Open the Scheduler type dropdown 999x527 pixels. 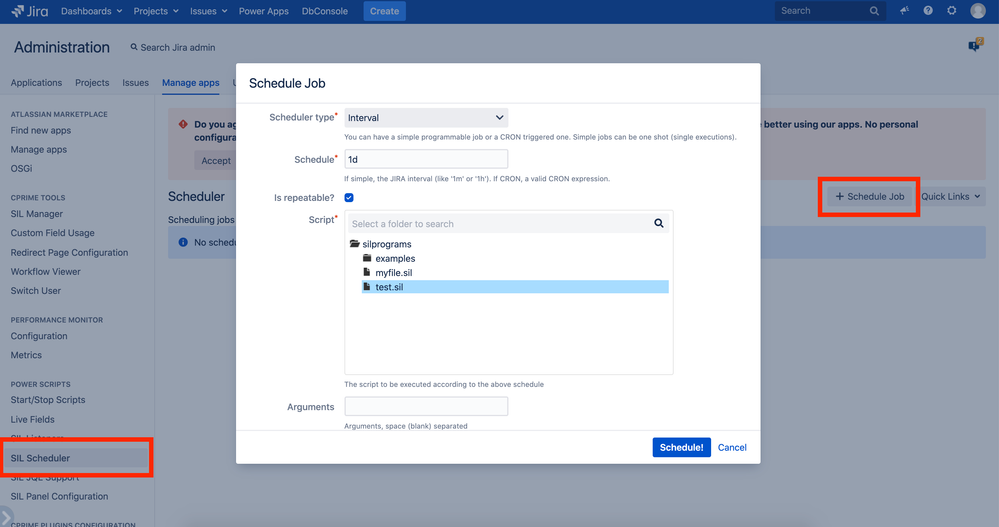coord(426,117)
